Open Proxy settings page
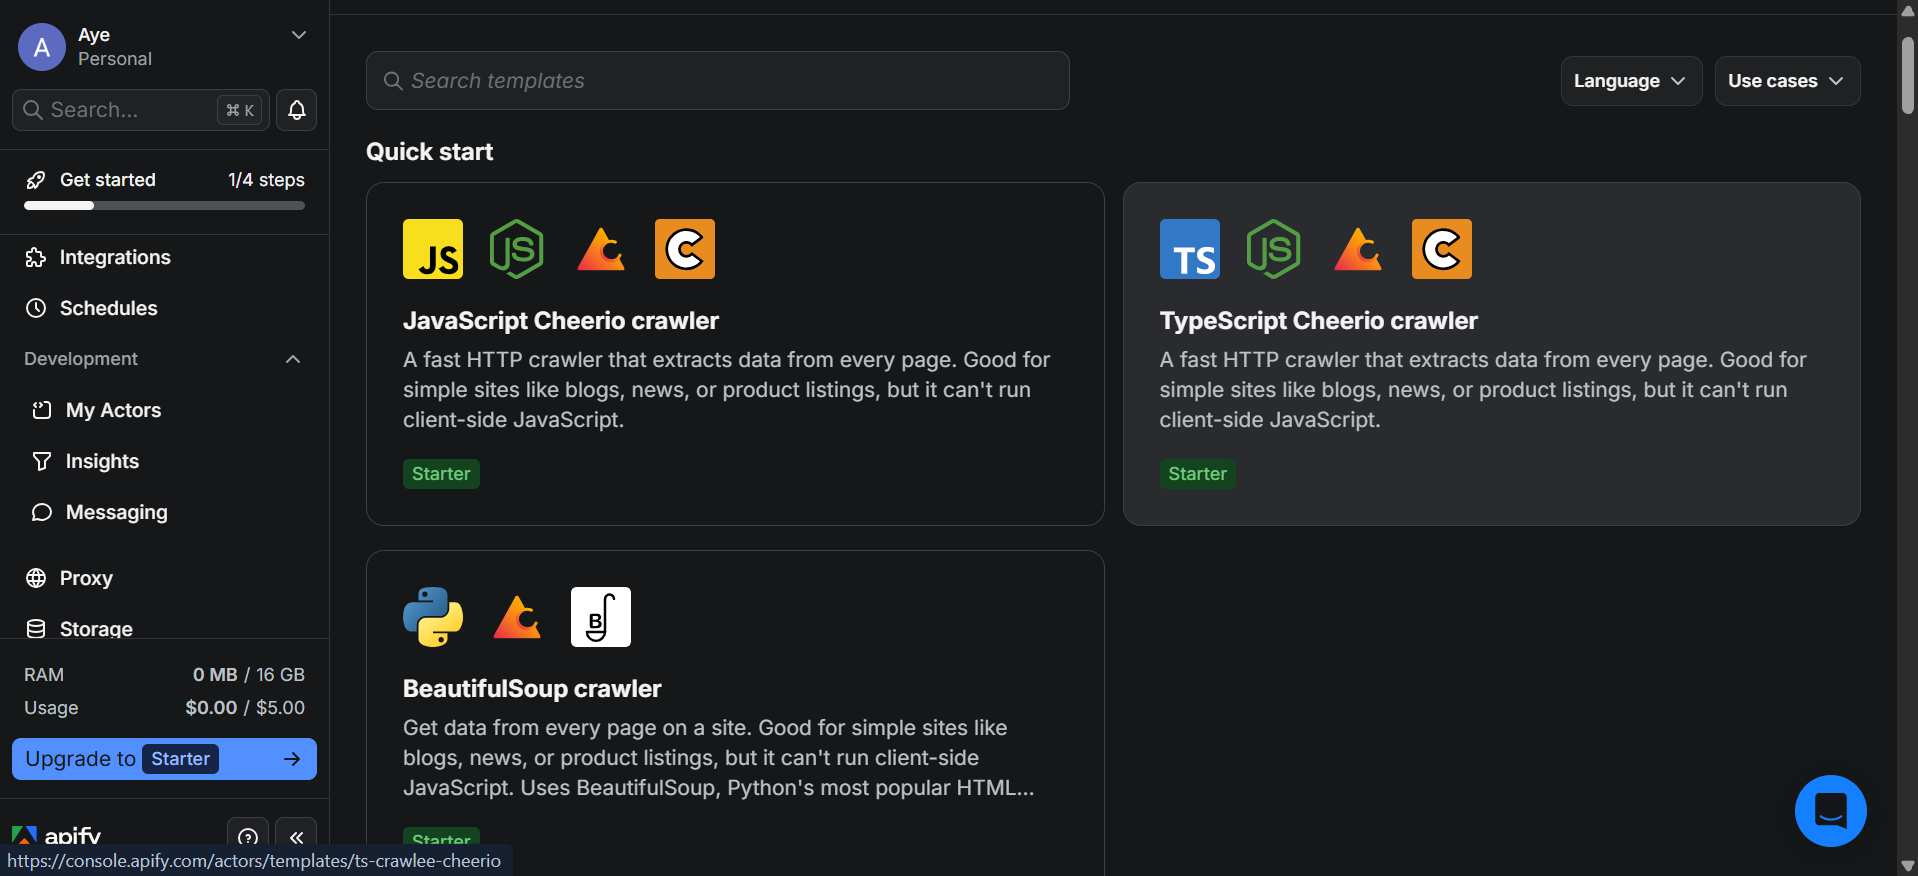Viewport: 1918px width, 876px height. (x=86, y=578)
